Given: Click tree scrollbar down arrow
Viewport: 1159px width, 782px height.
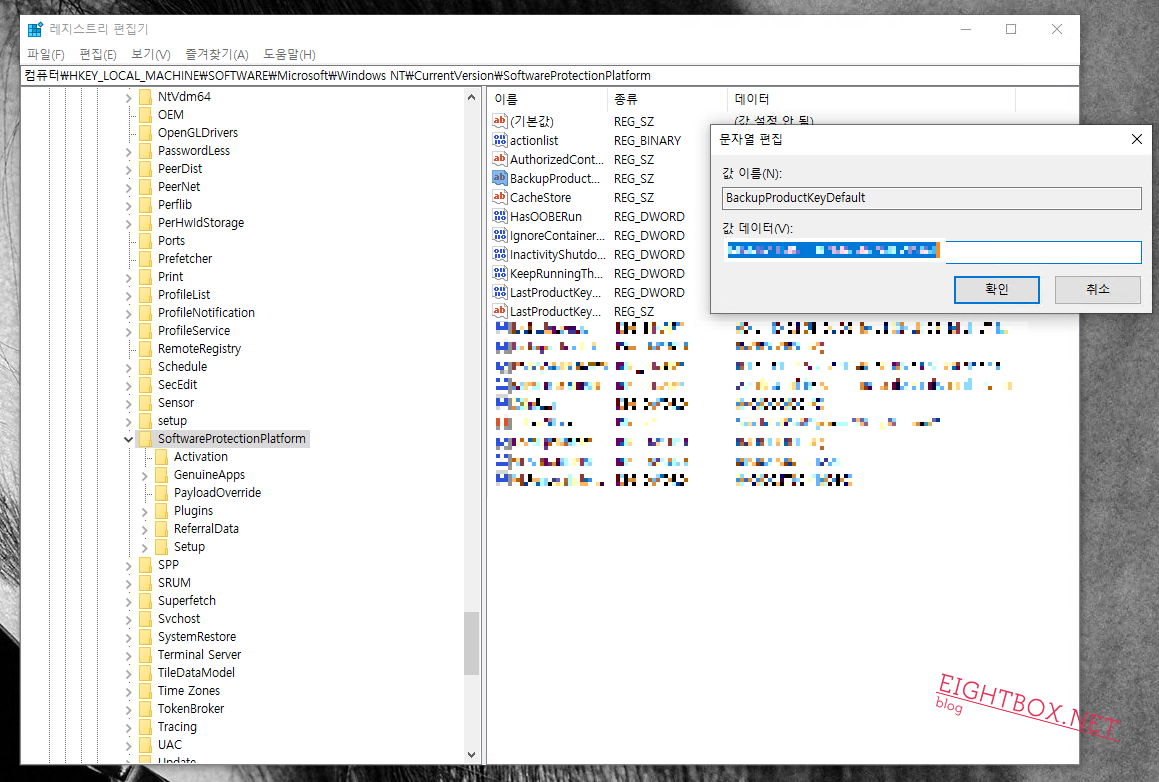Looking at the screenshot, I should (472, 755).
